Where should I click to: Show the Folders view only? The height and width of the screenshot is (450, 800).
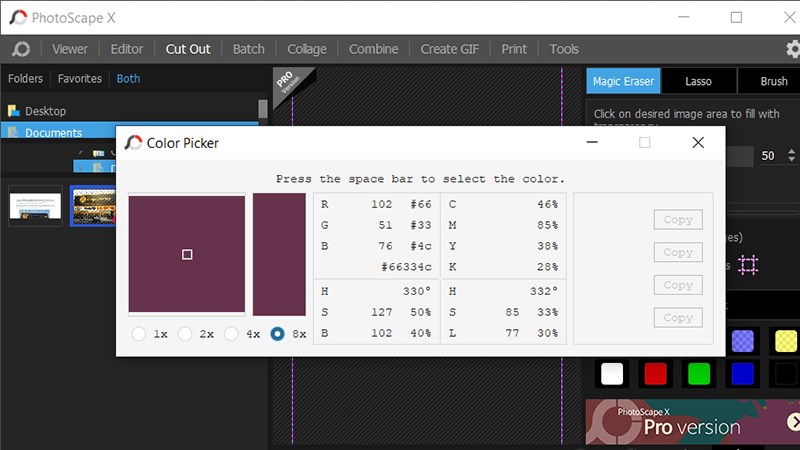click(x=26, y=79)
